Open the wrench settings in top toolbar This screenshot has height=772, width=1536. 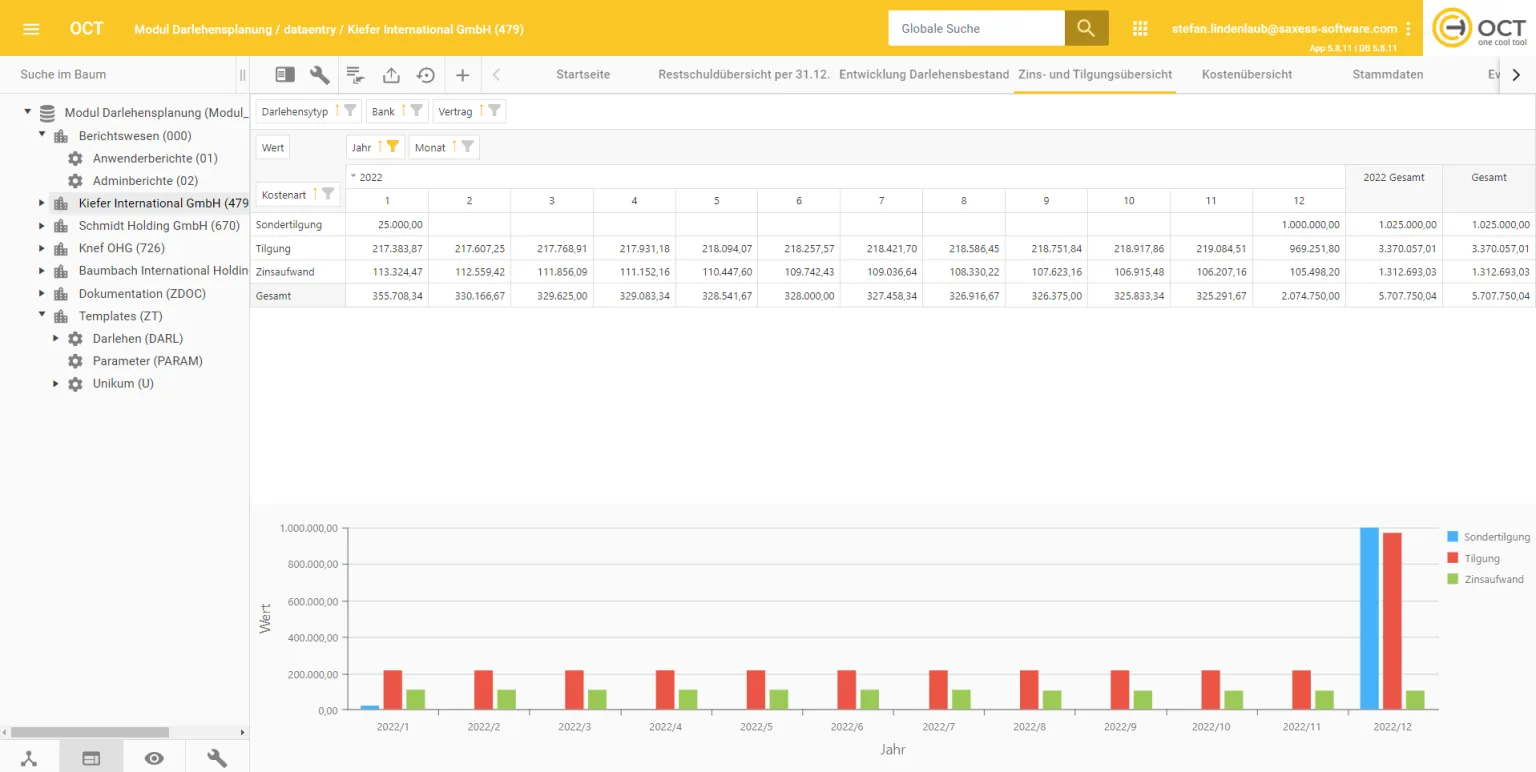(320, 75)
